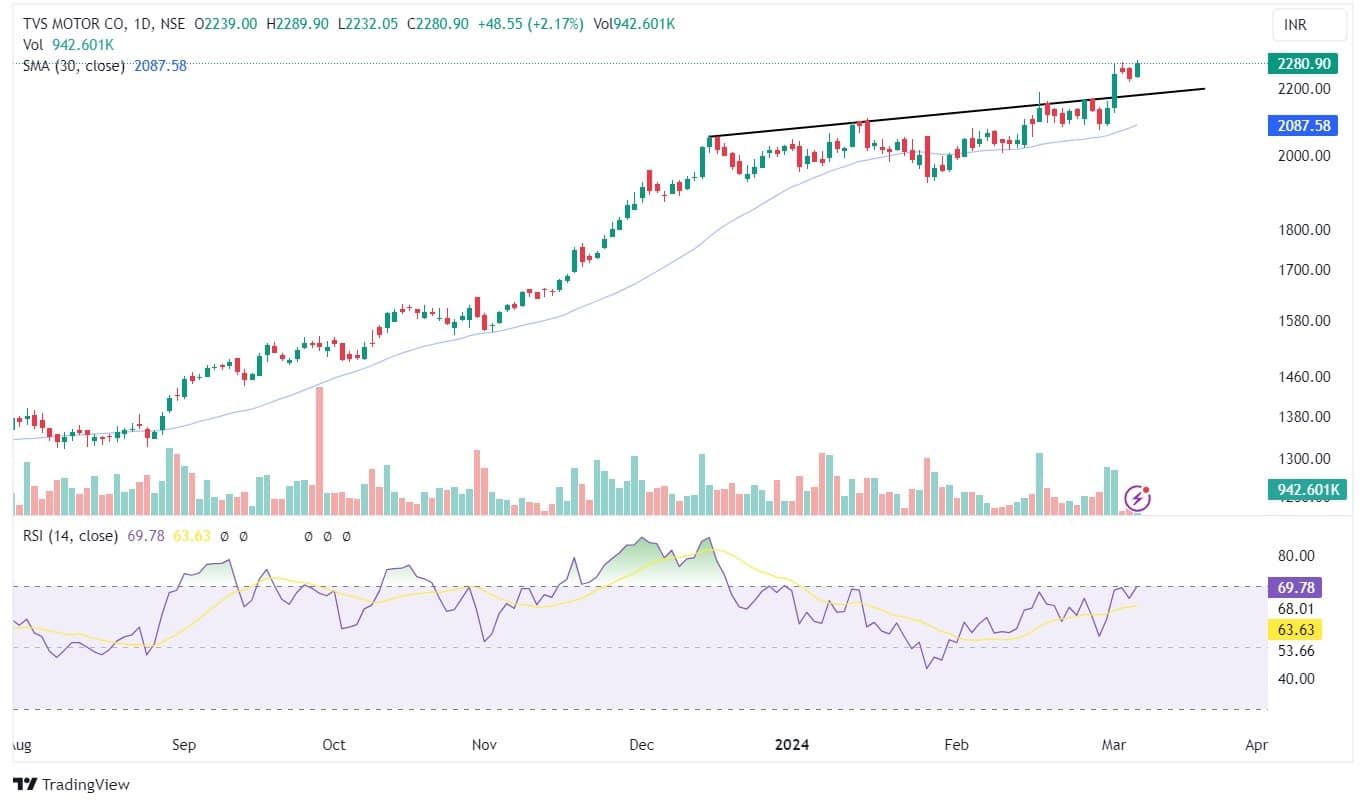The image size is (1366, 806).
Task: Click the 40.00 RSI axis label
Action: tap(1297, 678)
